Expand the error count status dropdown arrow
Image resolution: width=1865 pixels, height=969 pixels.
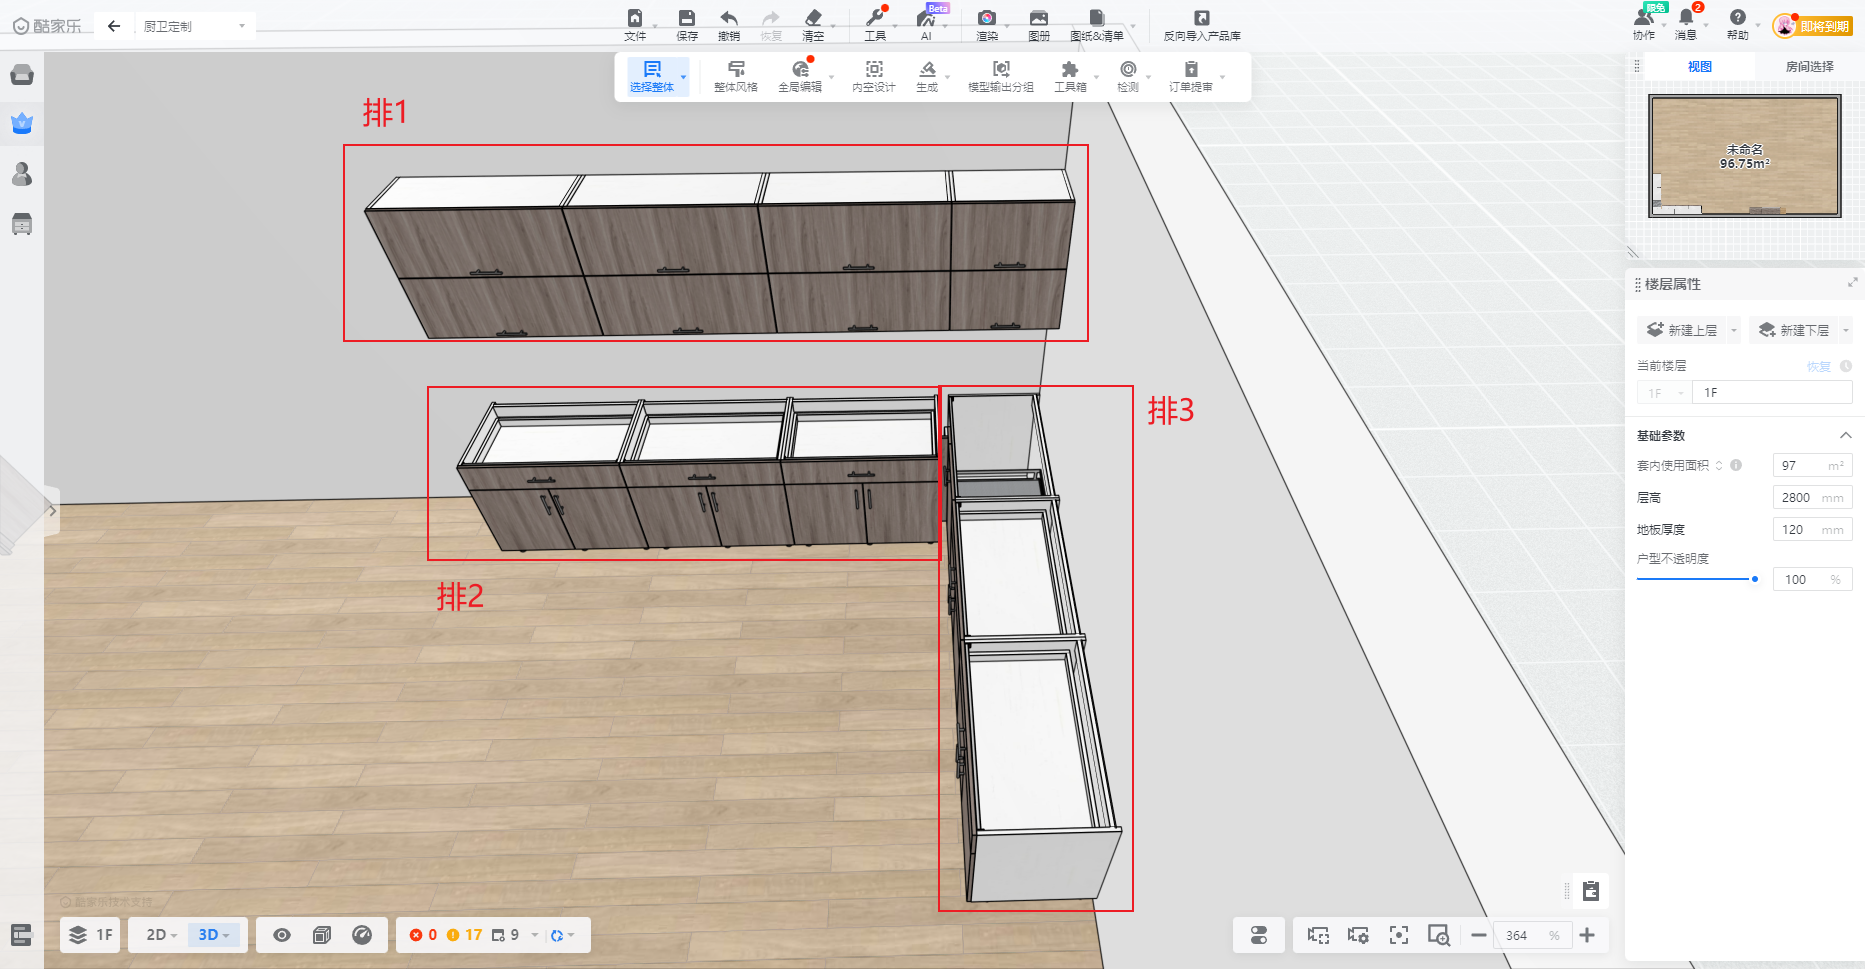click(535, 935)
